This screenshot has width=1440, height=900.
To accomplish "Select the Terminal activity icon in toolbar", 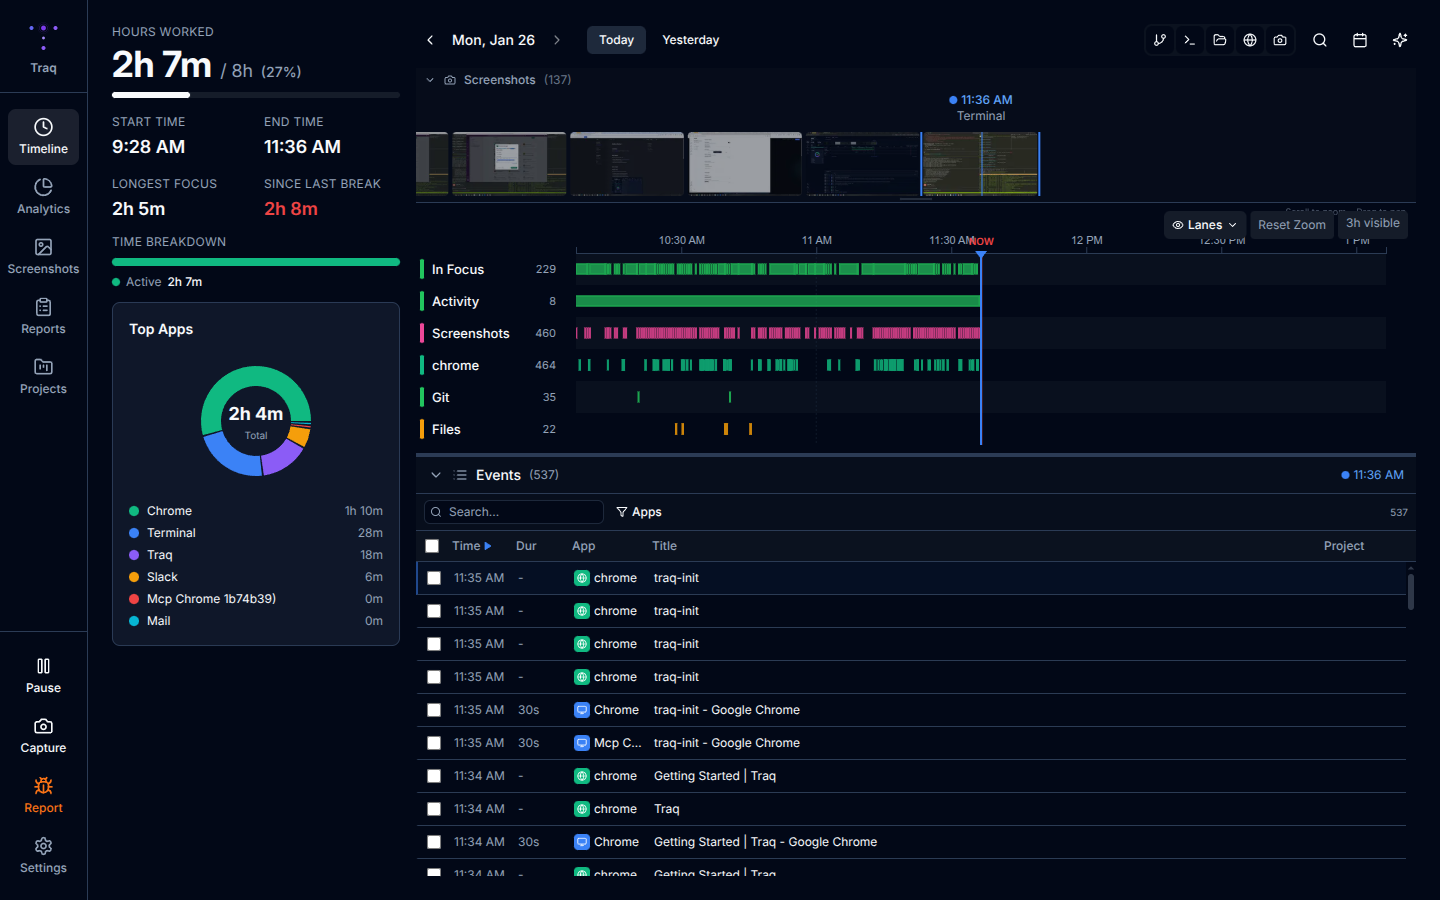I will point(1190,40).
